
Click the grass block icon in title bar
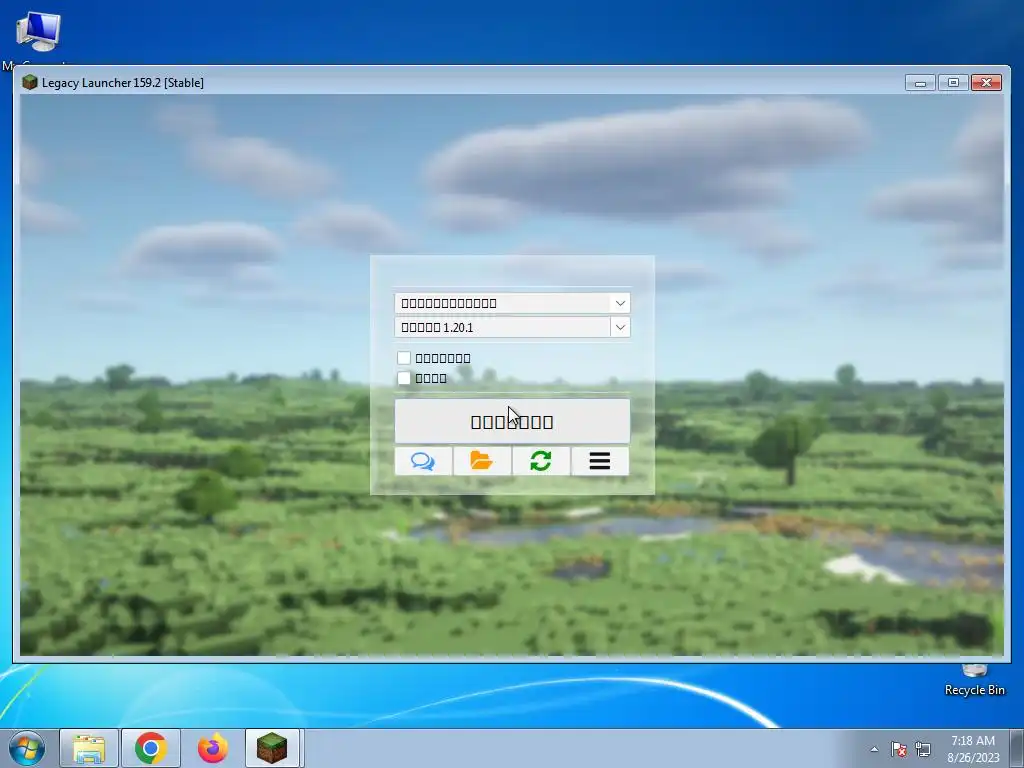click(29, 82)
